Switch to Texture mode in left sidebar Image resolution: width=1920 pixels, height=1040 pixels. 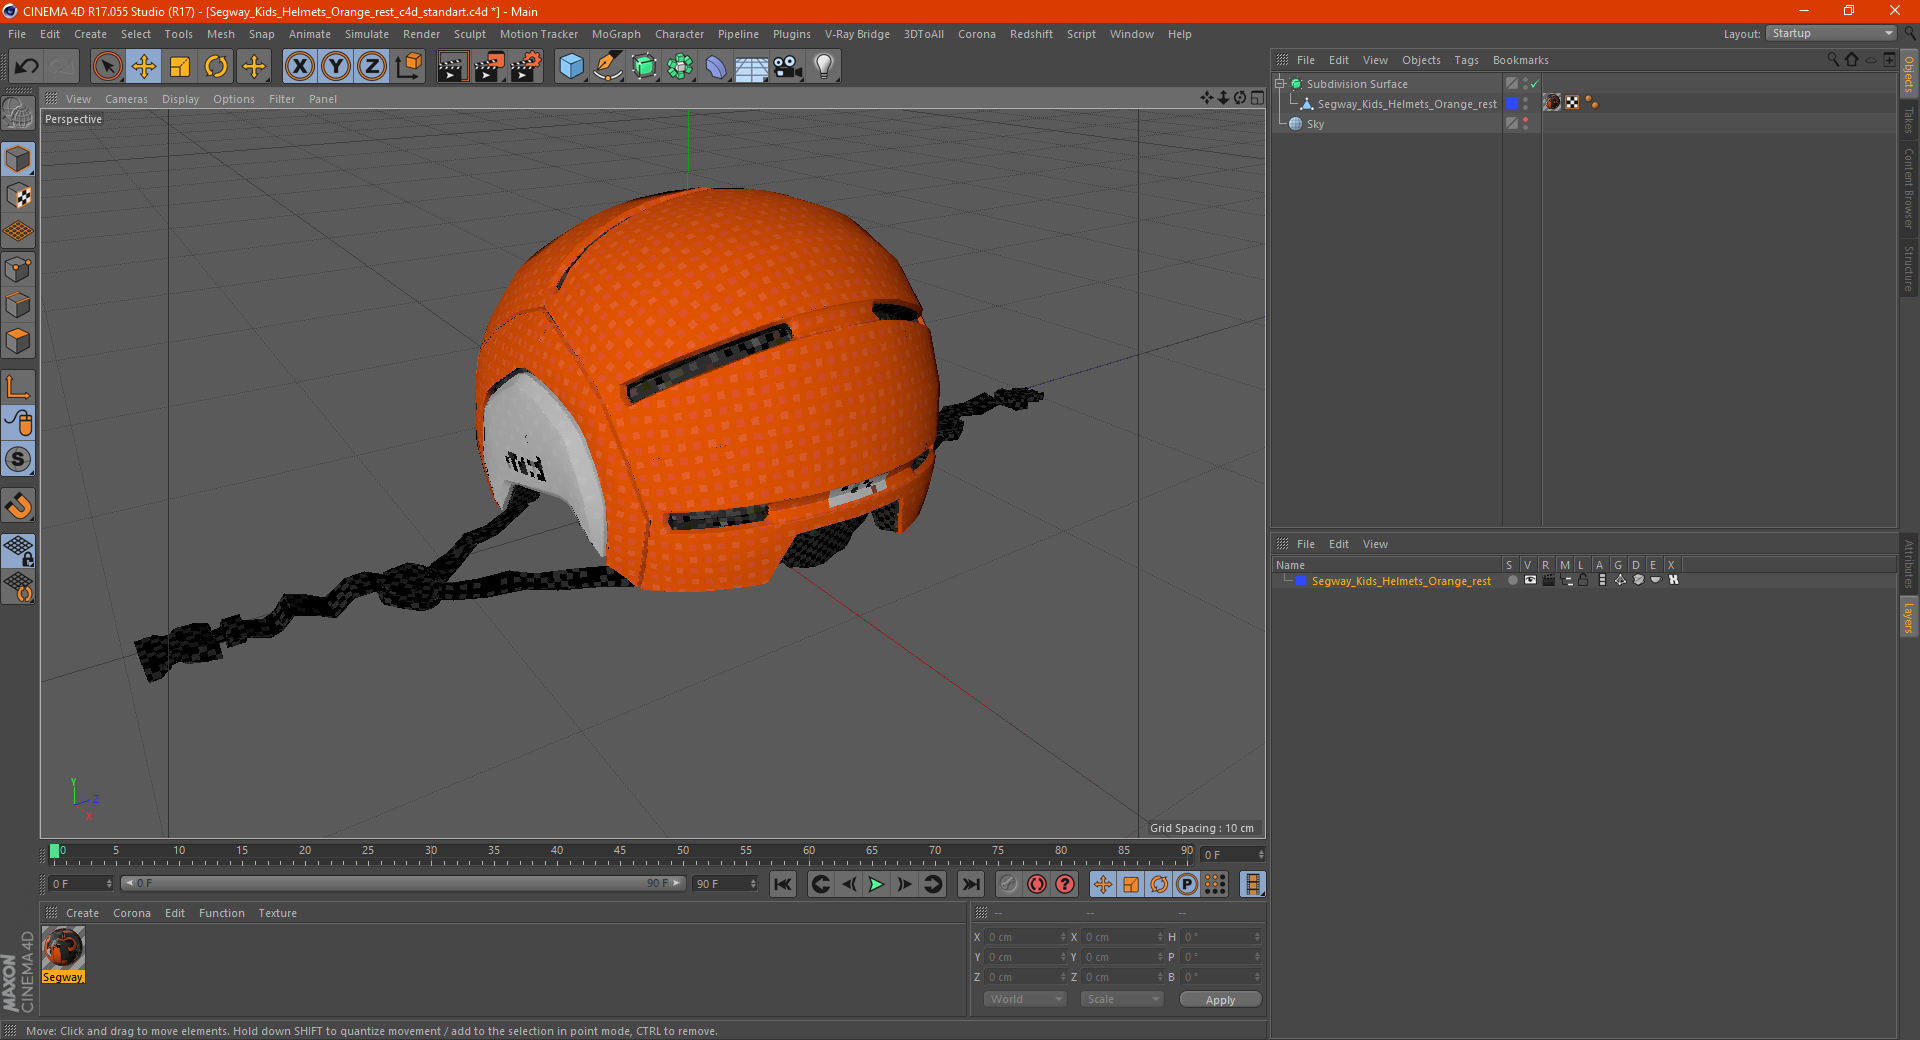[x=18, y=196]
